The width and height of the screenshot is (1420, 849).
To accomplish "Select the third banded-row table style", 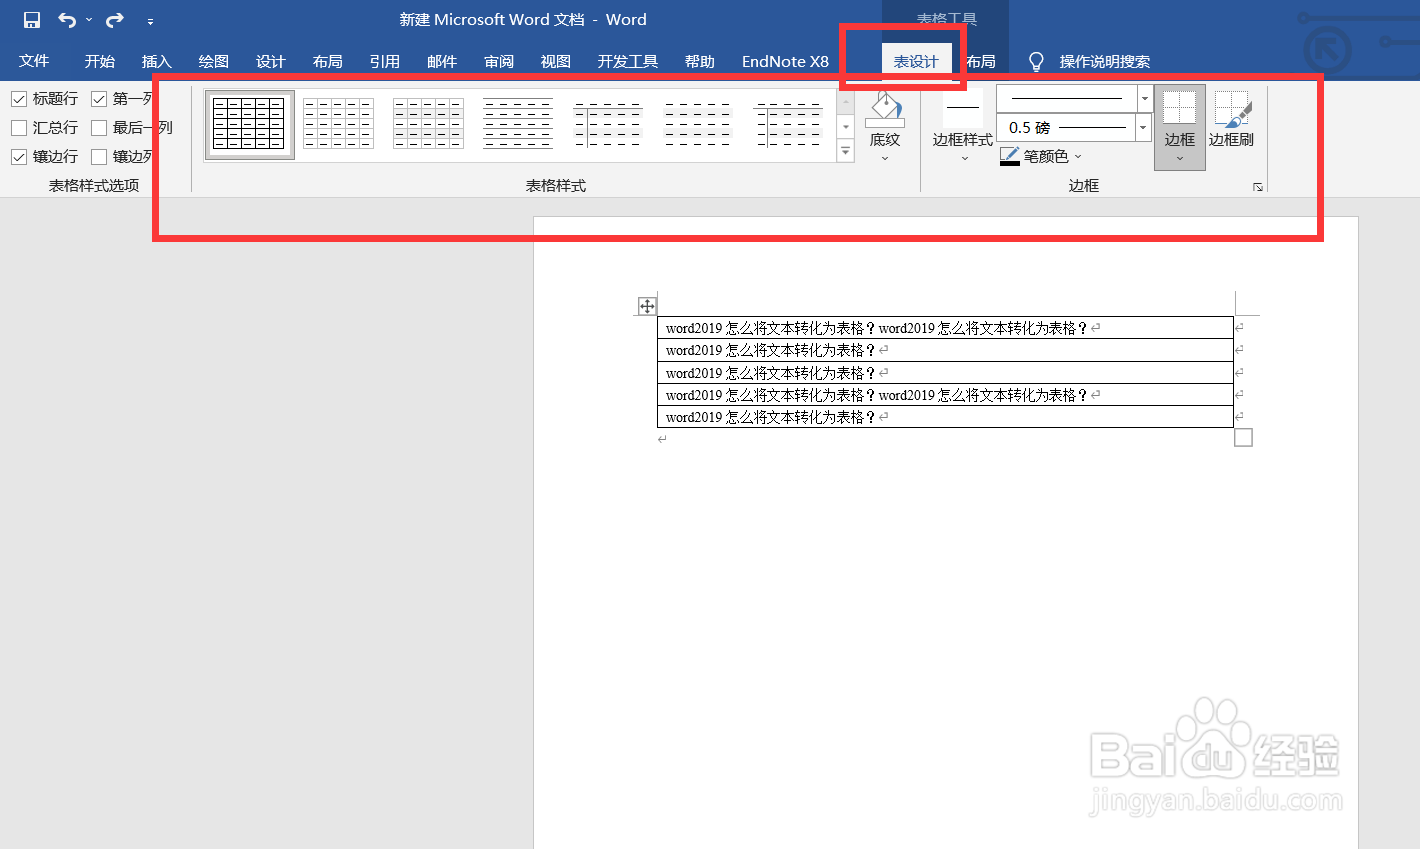I will [428, 124].
